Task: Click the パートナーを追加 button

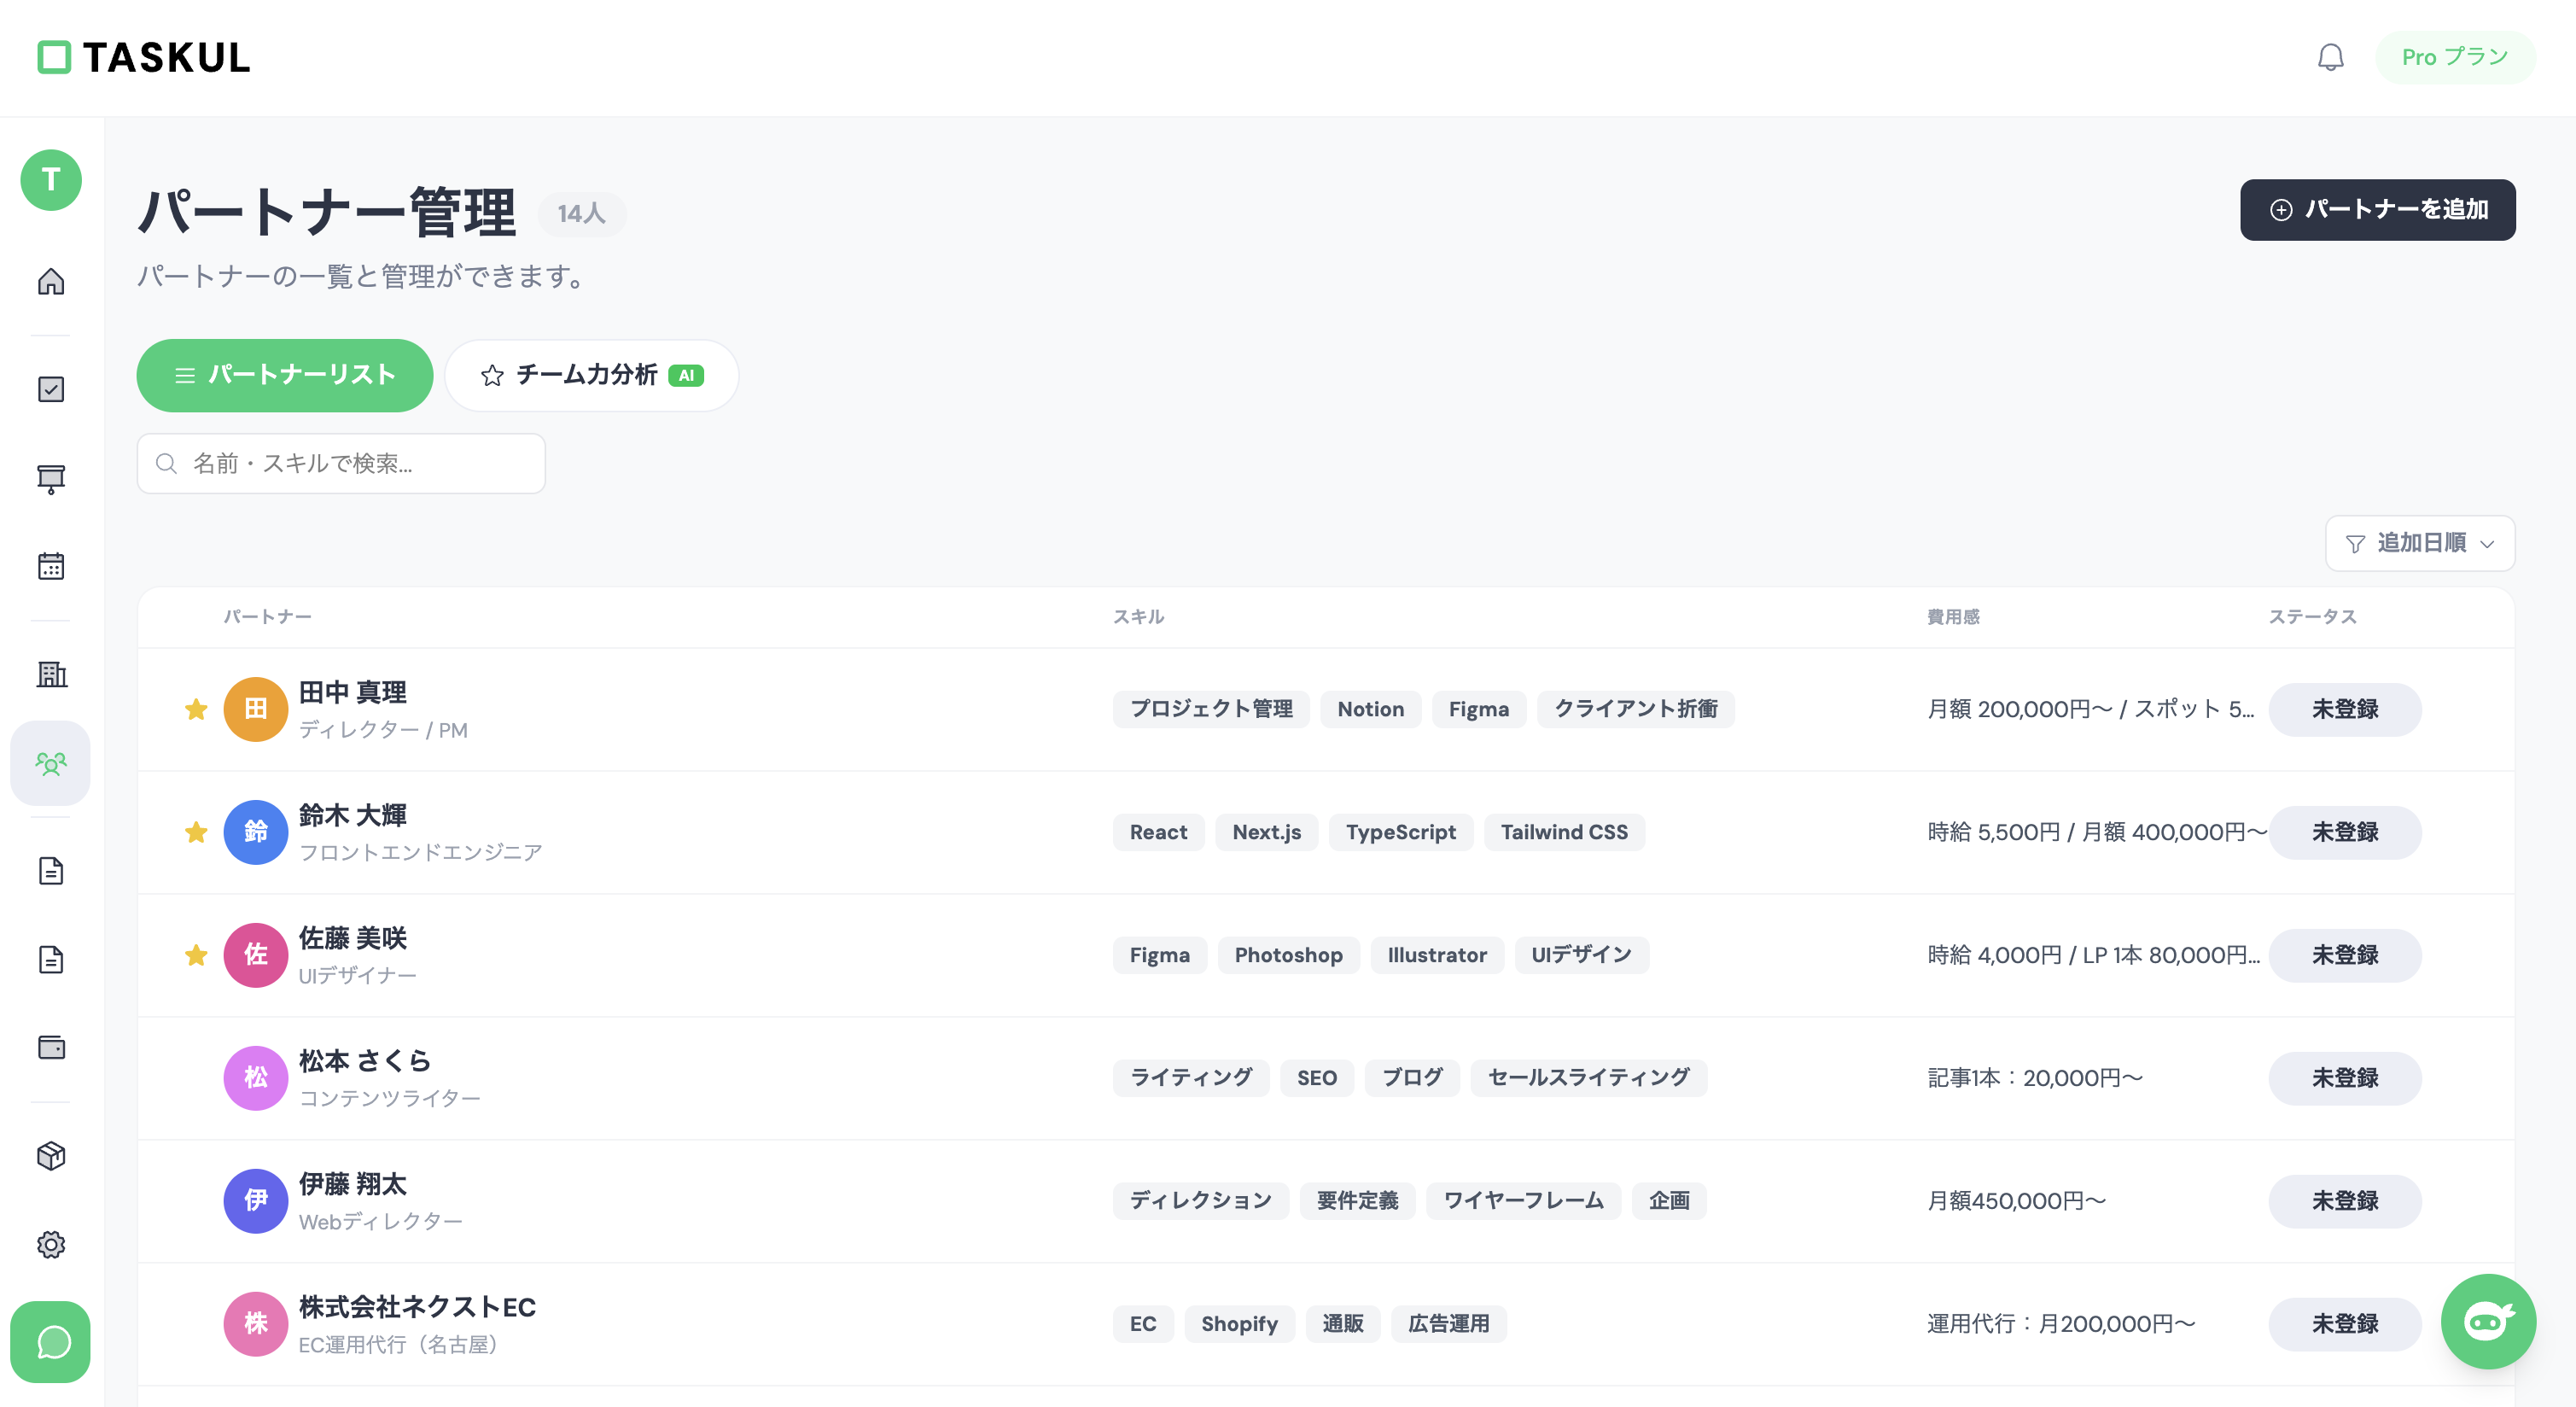Action: [2377, 209]
